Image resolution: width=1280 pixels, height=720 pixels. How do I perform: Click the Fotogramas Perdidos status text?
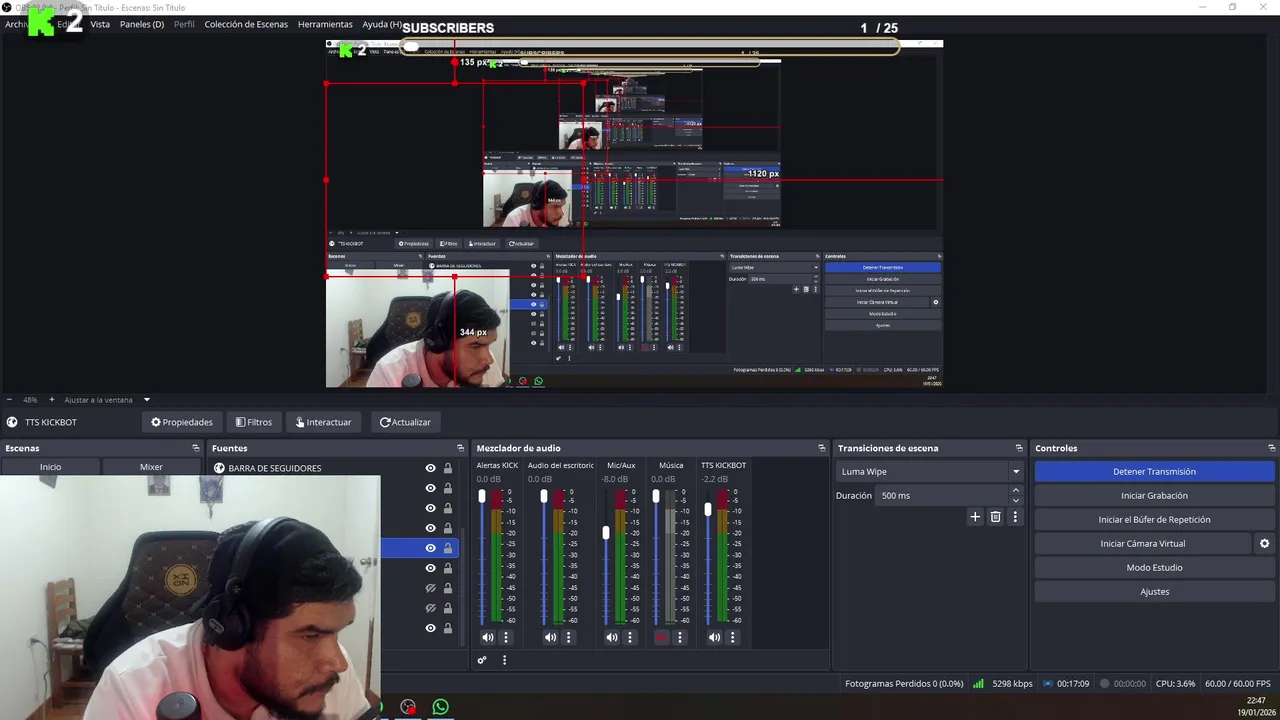coord(904,684)
